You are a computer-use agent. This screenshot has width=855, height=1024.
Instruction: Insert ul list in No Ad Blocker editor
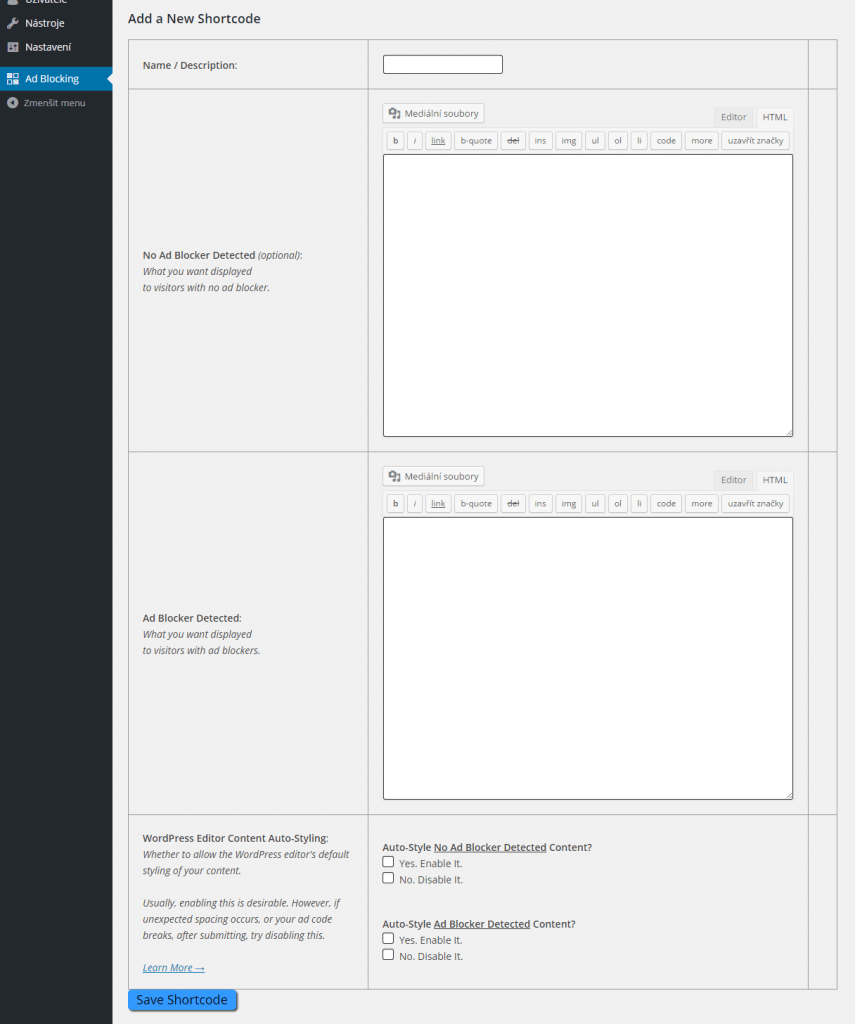(x=595, y=140)
